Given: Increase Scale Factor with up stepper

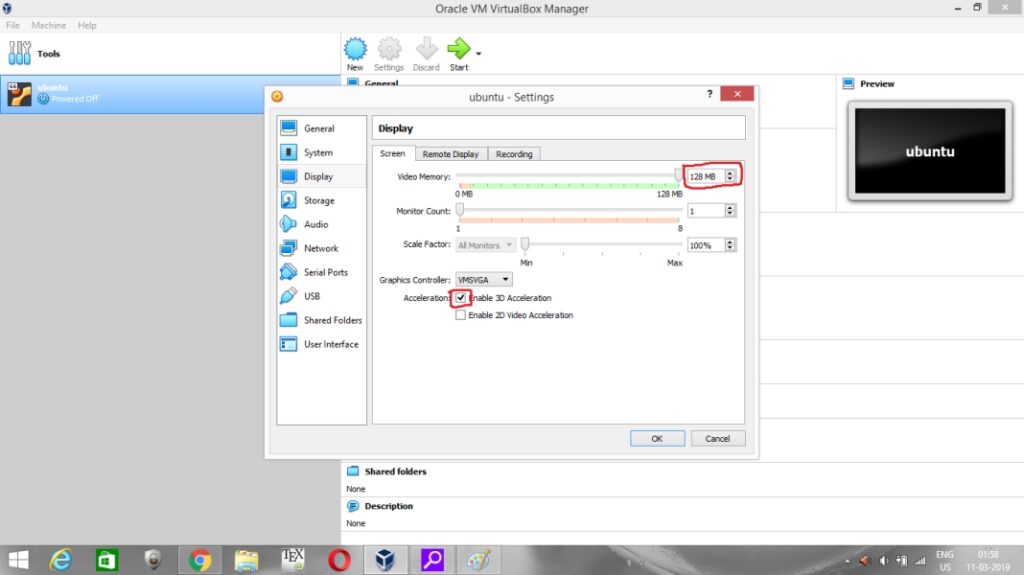Looking at the screenshot, I should [730, 242].
